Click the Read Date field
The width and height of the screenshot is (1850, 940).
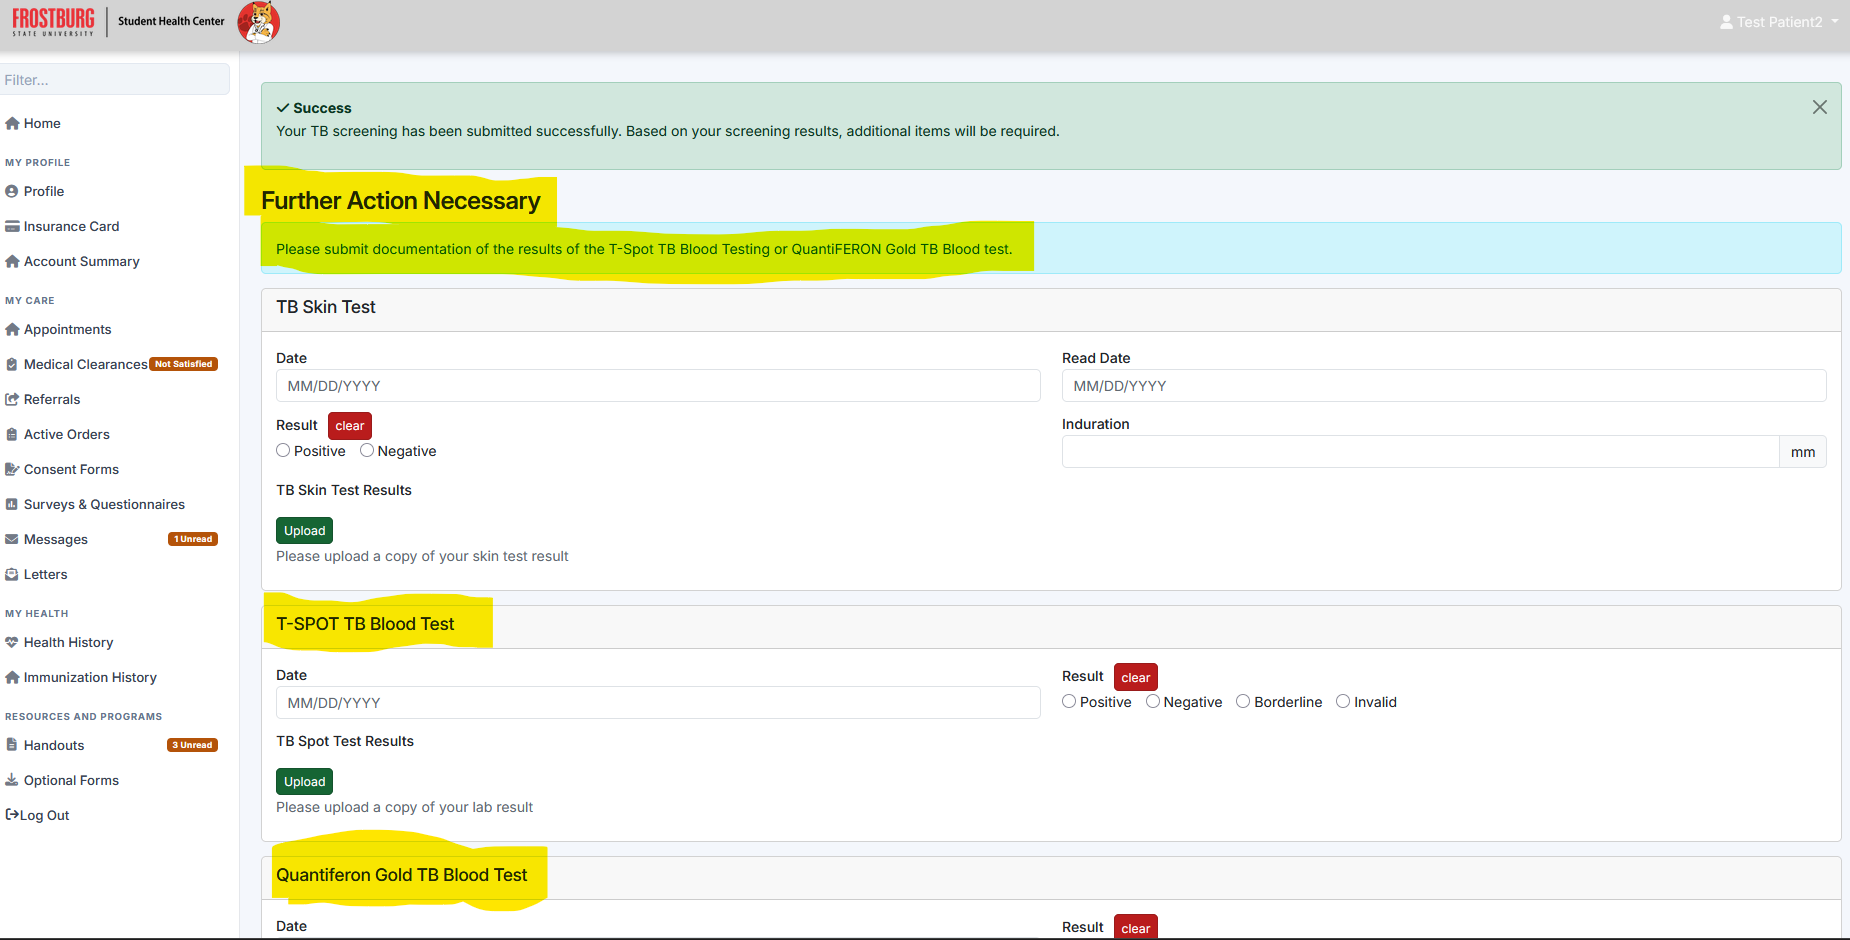pyautogui.click(x=1444, y=386)
